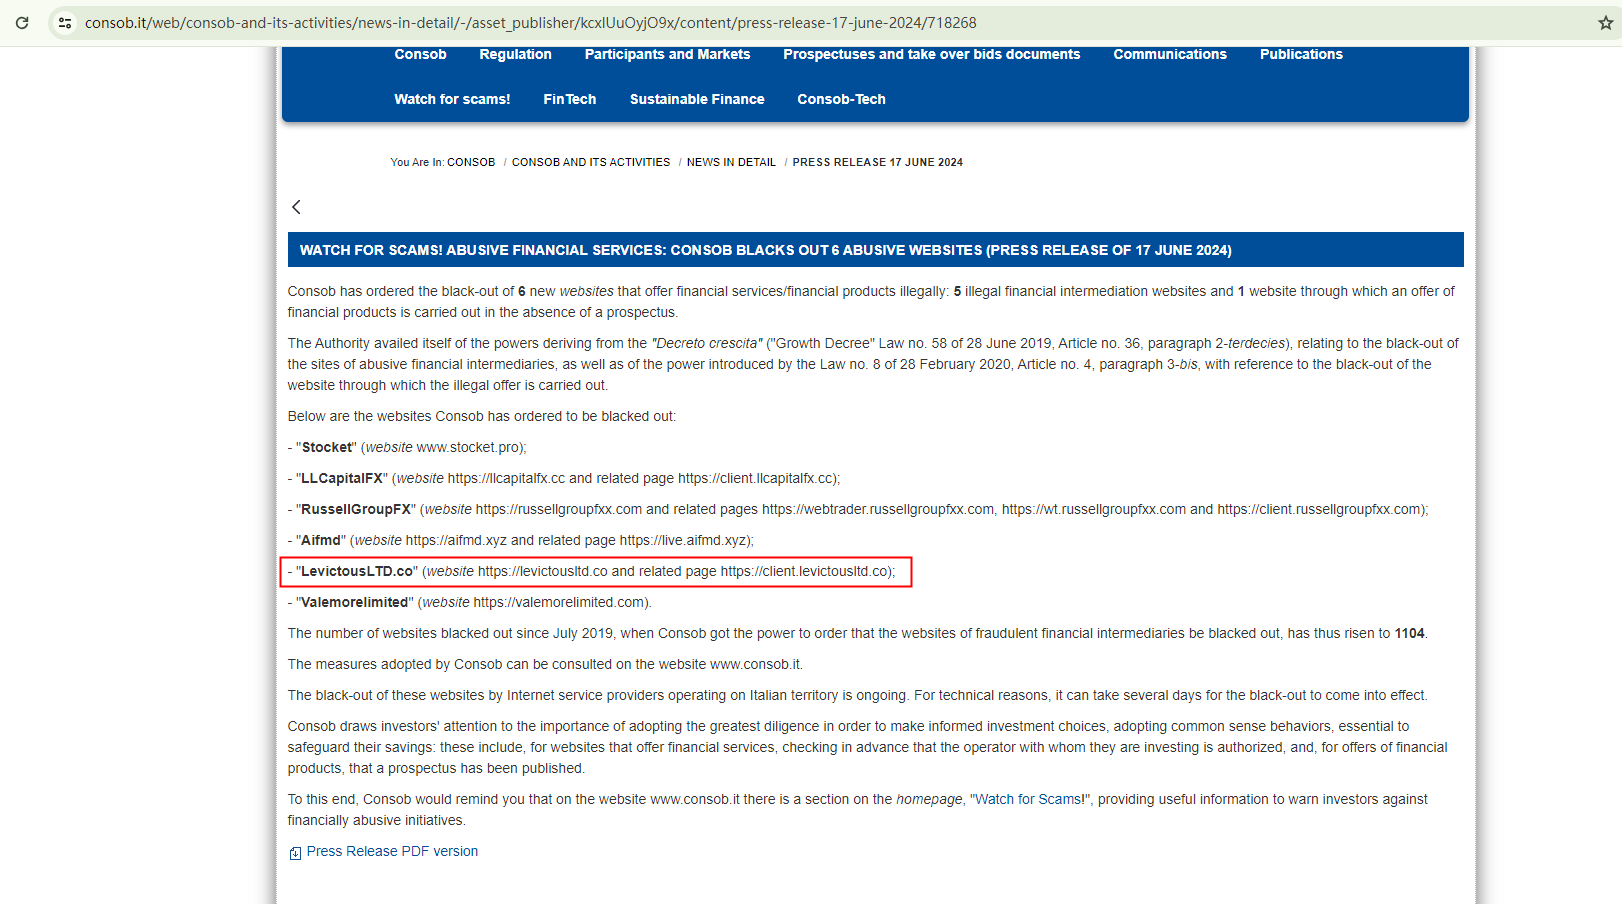Click the "Valemorelimited" list entry
Viewport: 1622px width, 904px height.
[470, 602]
